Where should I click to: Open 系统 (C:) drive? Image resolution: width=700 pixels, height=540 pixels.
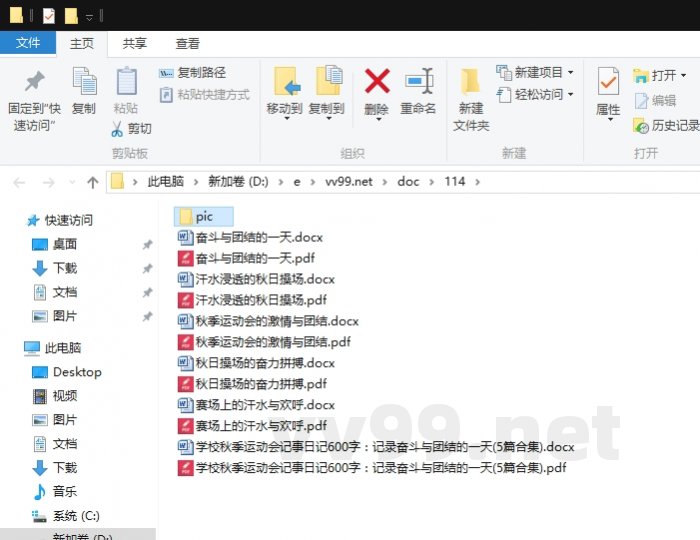coord(66,516)
